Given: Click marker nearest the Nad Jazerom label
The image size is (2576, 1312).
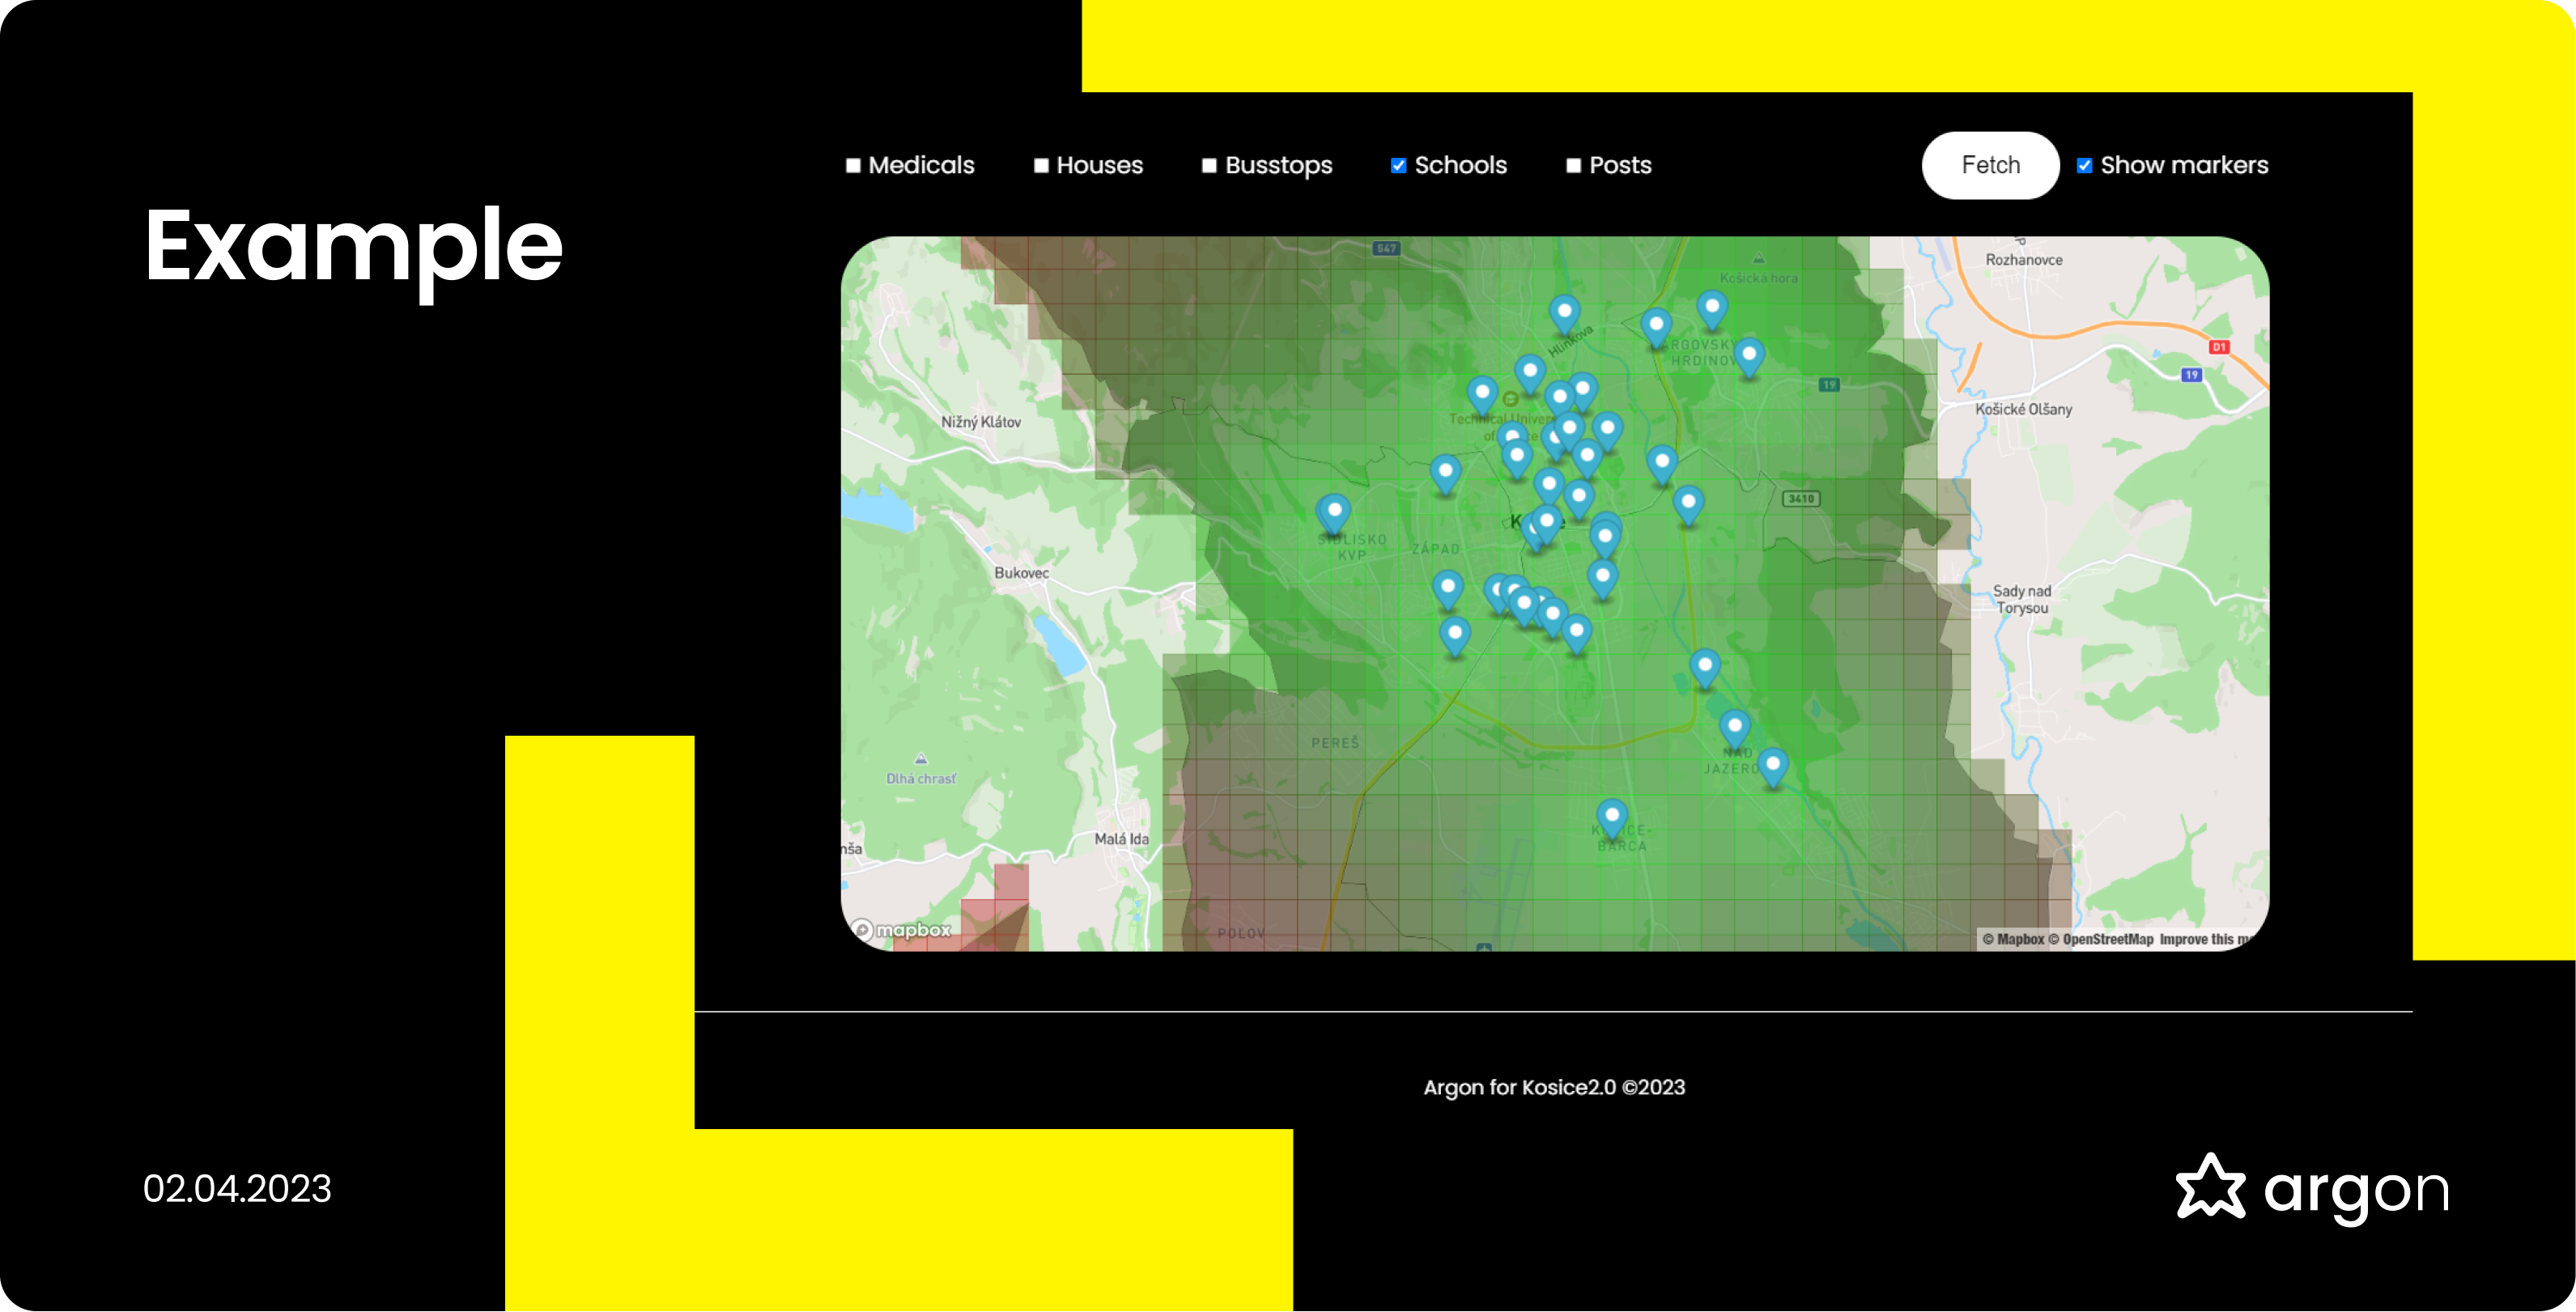Looking at the screenshot, I should pos(1734,728).
